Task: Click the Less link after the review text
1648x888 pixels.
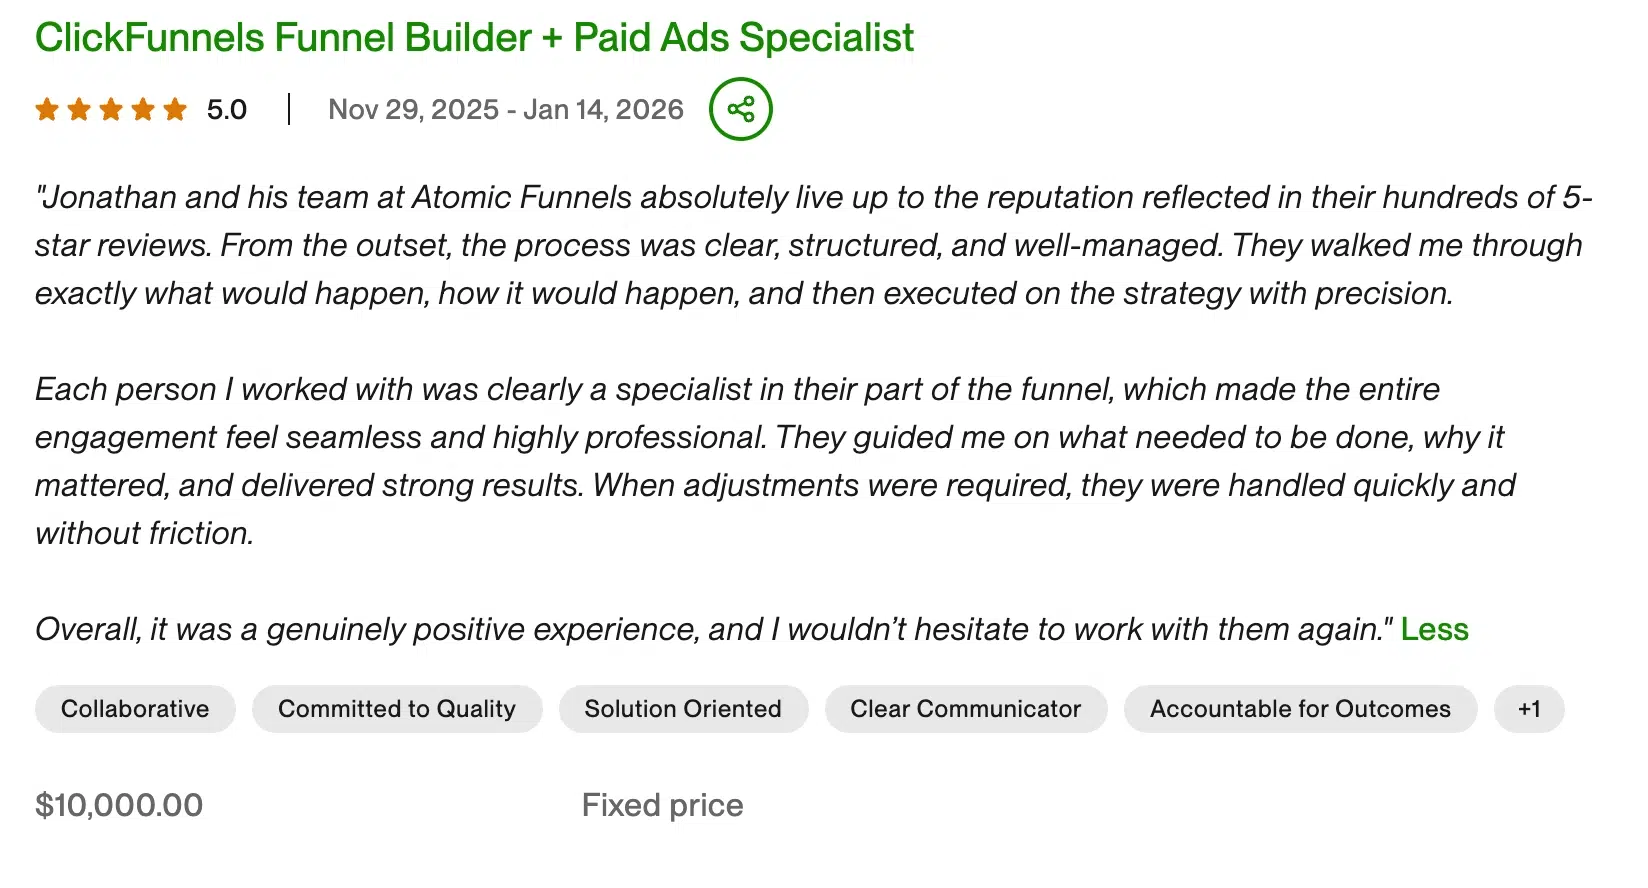Action: (x=1435, y=630)
